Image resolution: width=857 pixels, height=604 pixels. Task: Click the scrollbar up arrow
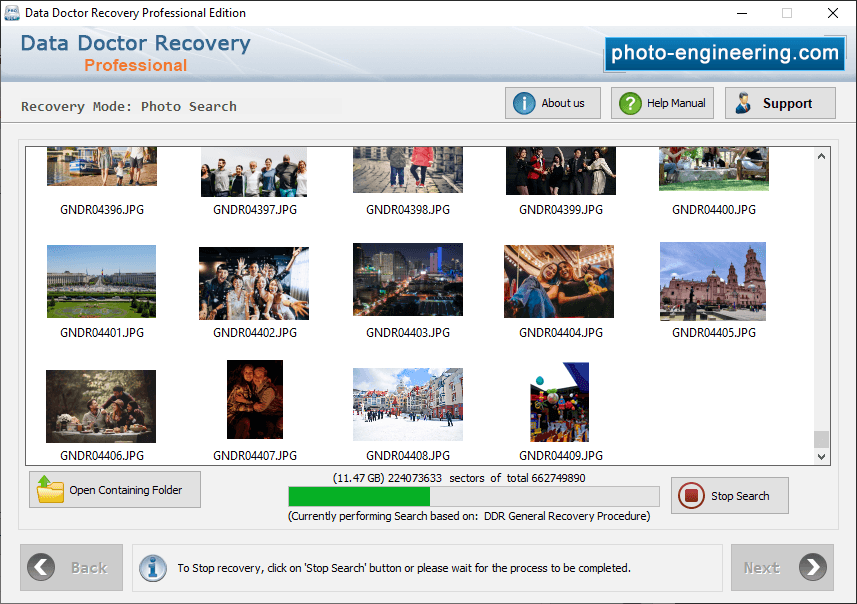pos(821,156)
